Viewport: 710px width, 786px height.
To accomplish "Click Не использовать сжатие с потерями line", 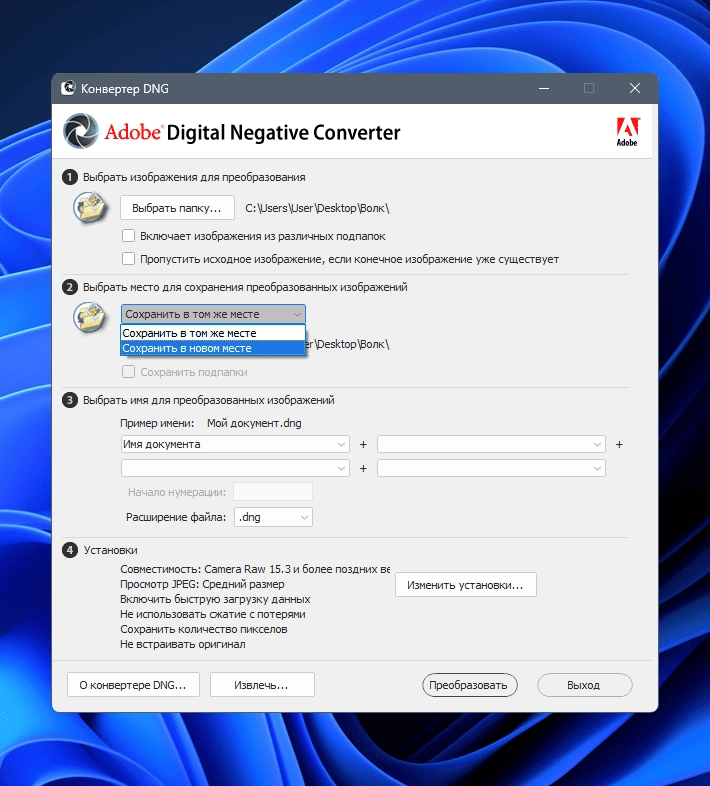I will coord(213,614).
